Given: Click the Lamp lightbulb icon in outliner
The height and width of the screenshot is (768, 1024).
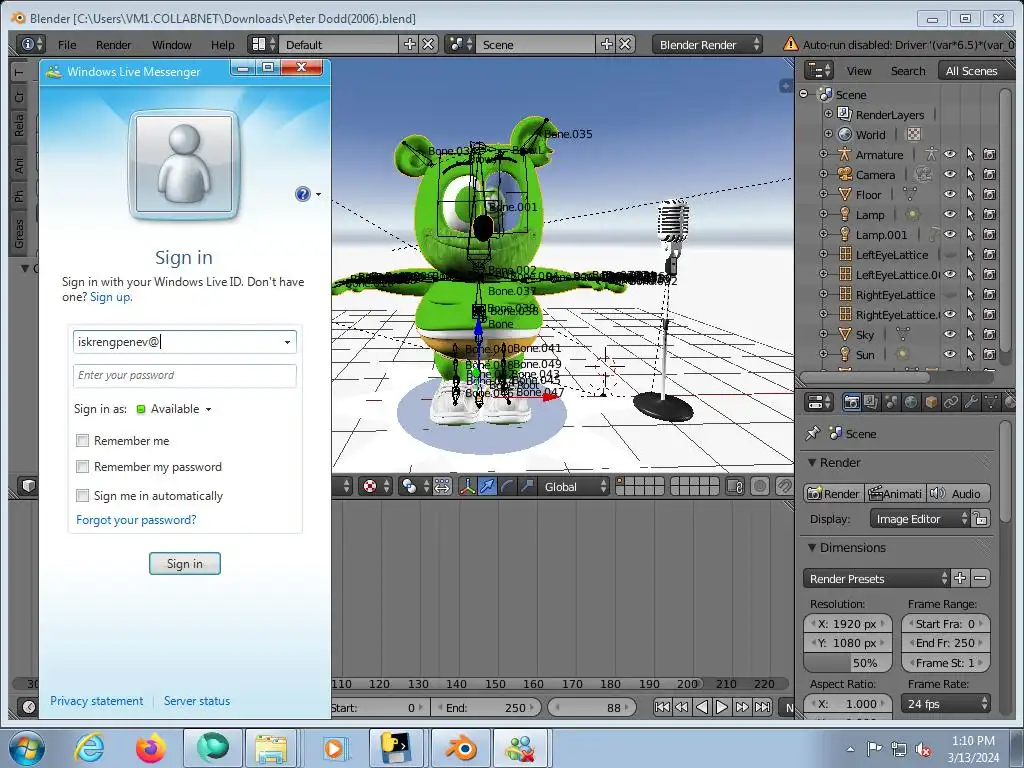Looking at the screenshot, I should [844, 214].
